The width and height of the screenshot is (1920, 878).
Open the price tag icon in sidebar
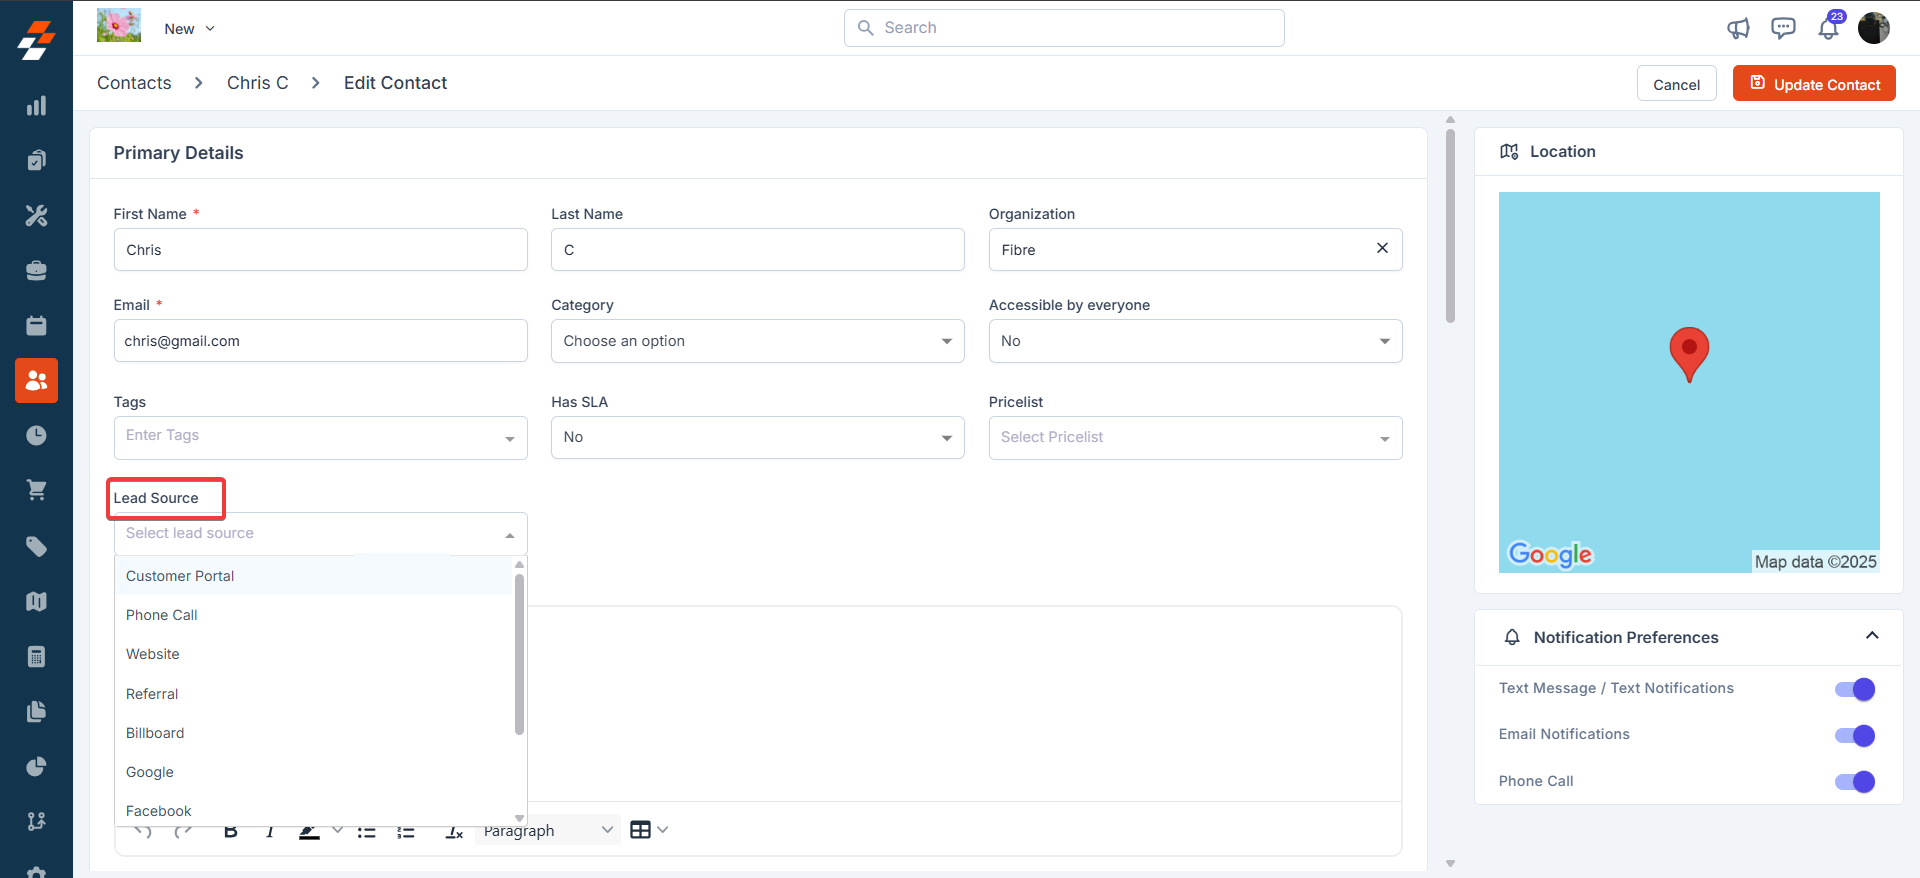(36, 546)
